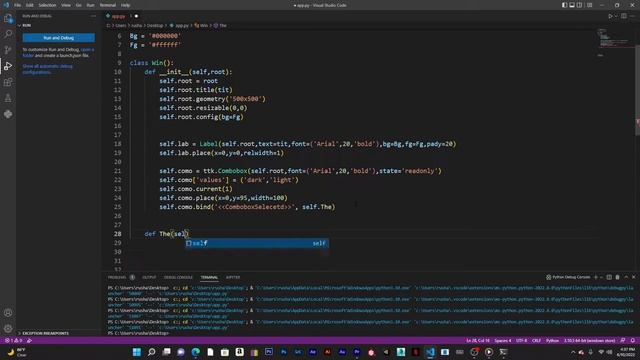Image resolution: width=640 pixels, height=360 pixels.
Task: Switch to the Debug Console tab
Action: (178, 277)
